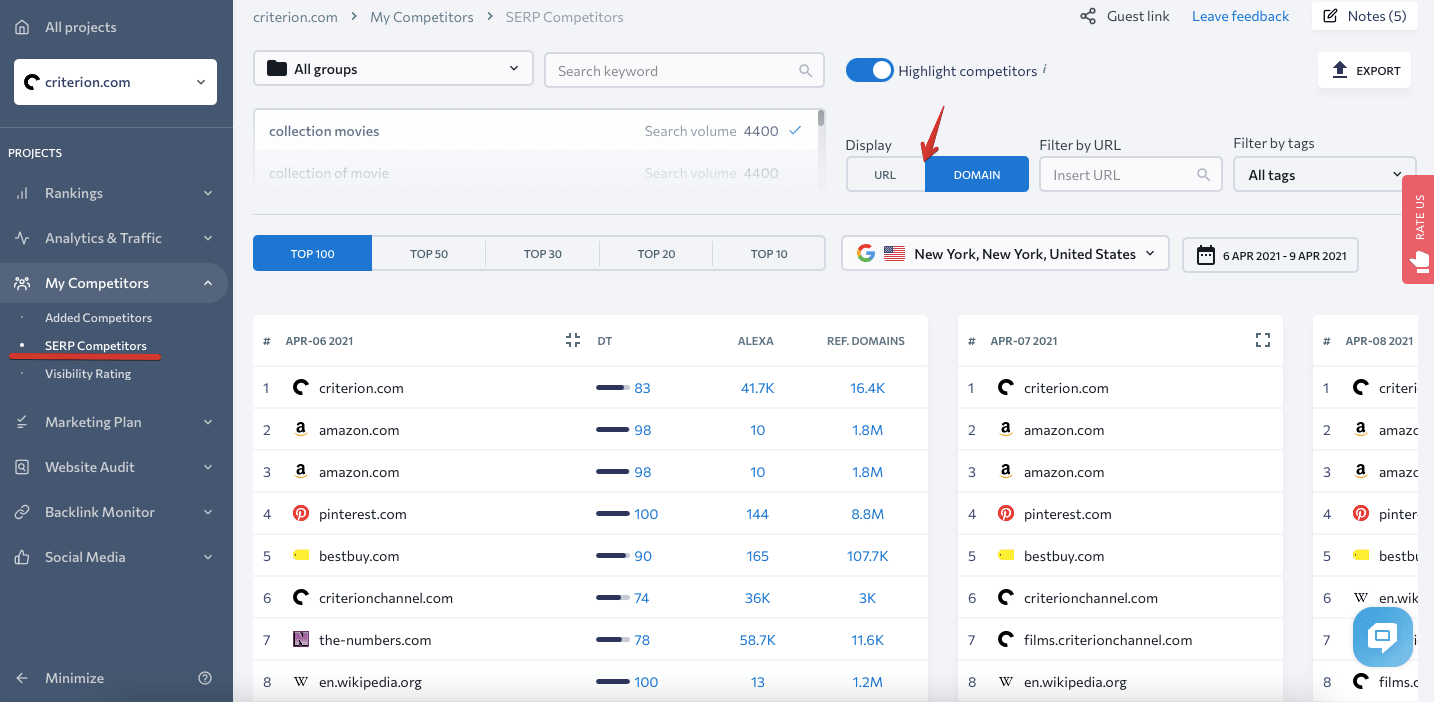Click the All projects home icon

[x=22, y=27]
